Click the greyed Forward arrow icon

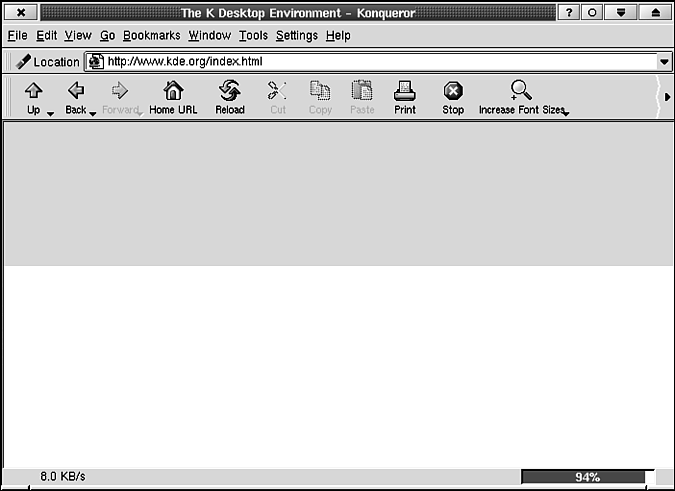[120, 91]
